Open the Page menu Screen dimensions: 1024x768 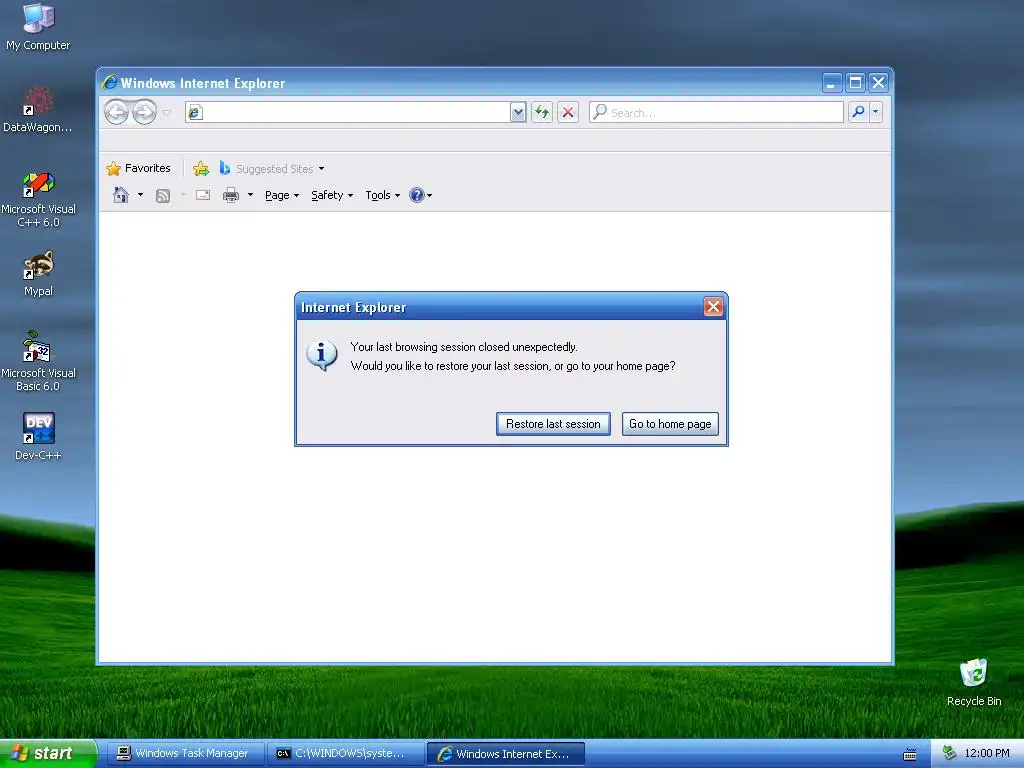coord(282,195)
